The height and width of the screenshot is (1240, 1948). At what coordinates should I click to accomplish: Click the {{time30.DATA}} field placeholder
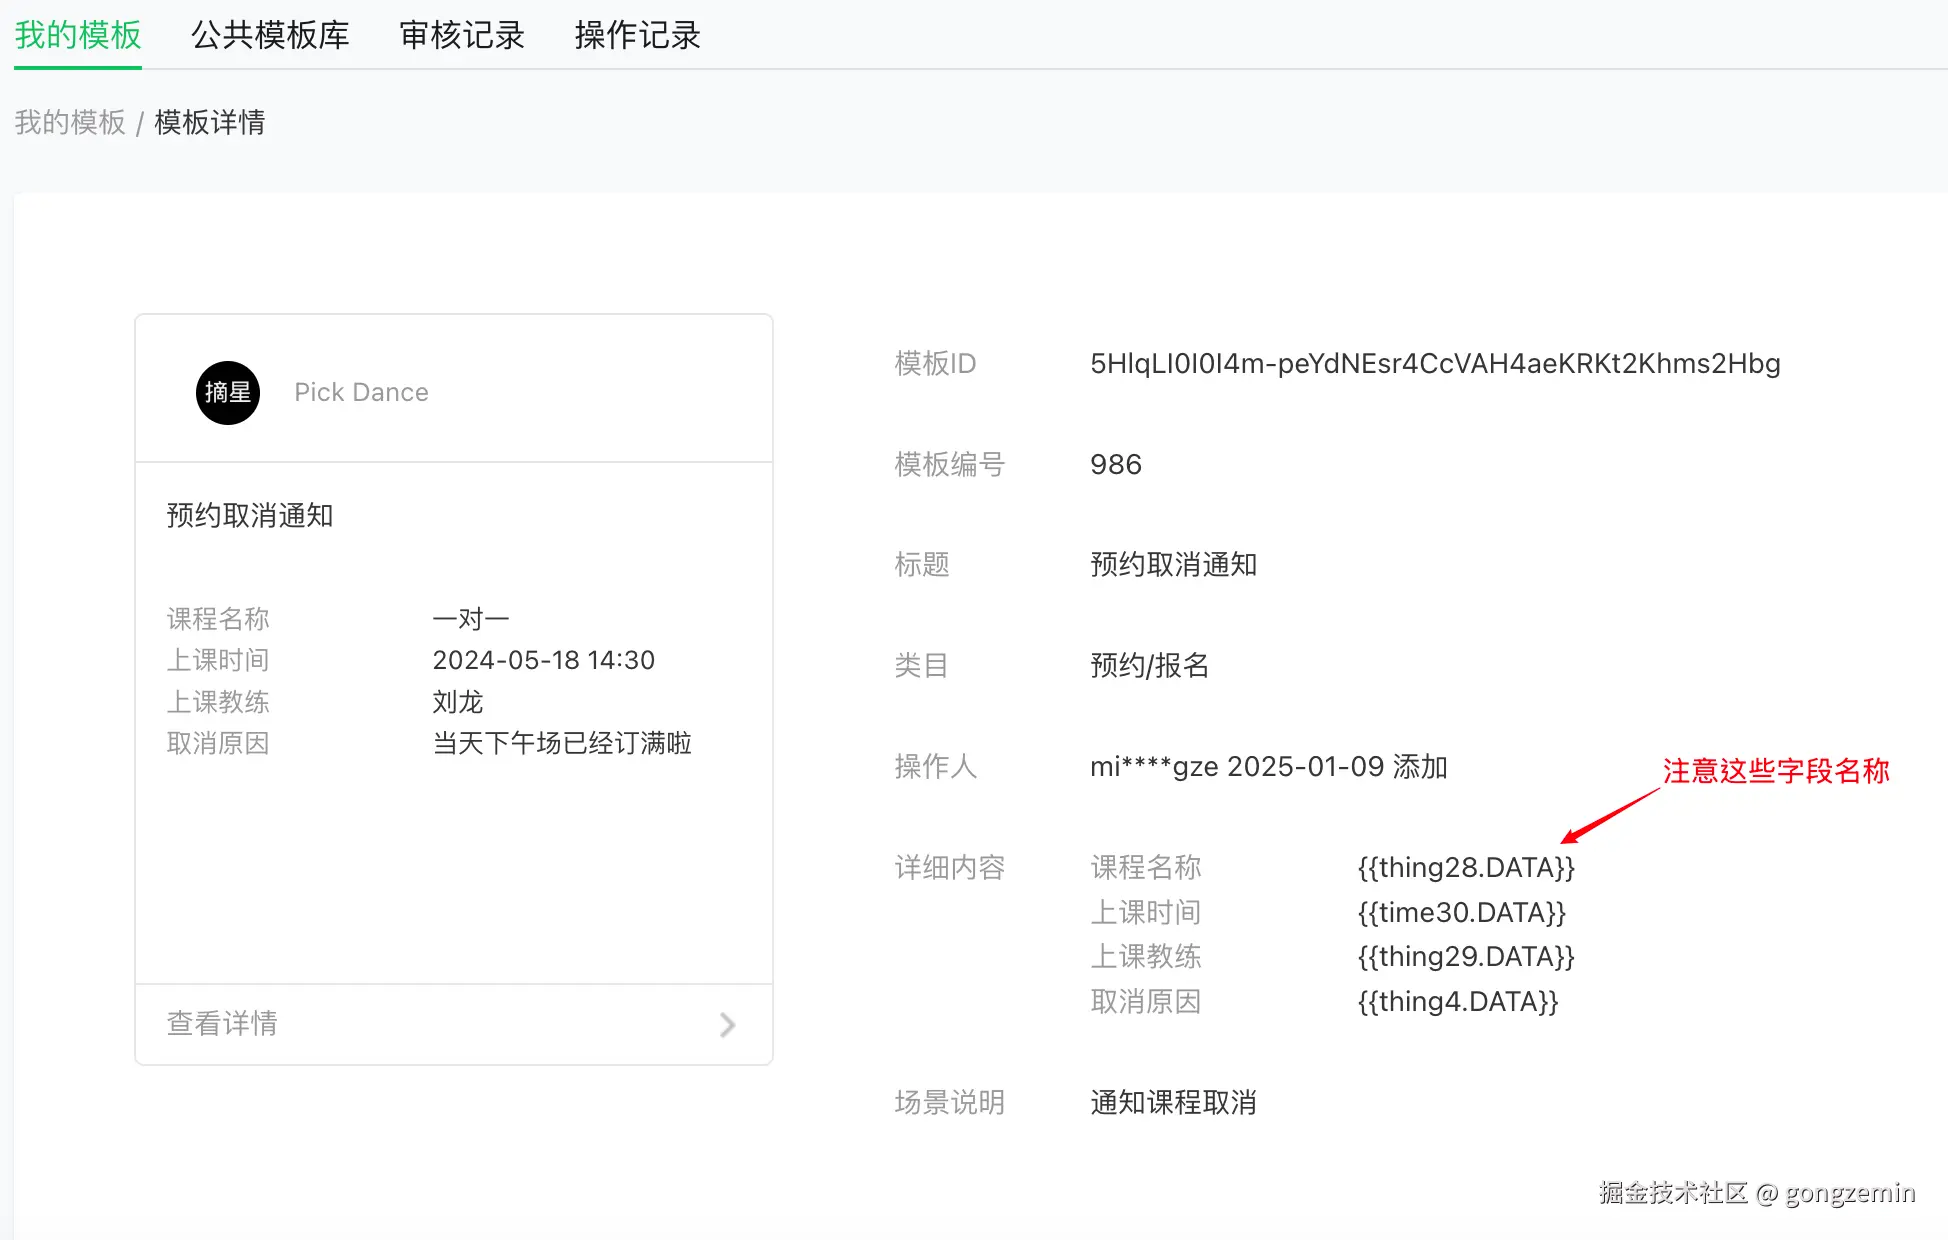1461,912
